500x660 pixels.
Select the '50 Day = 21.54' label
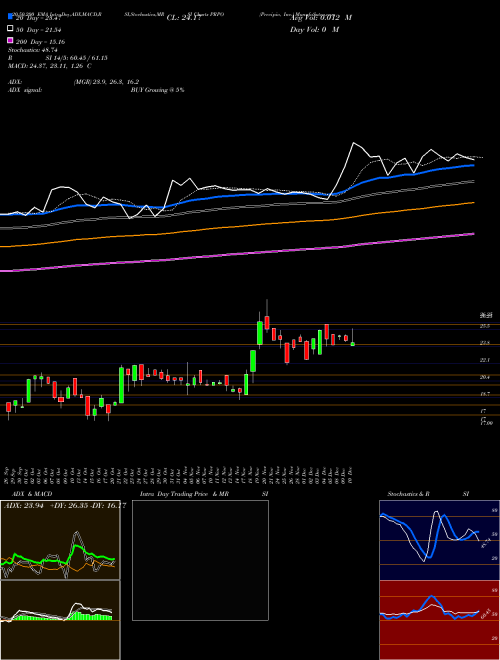(x=39, y=29)
